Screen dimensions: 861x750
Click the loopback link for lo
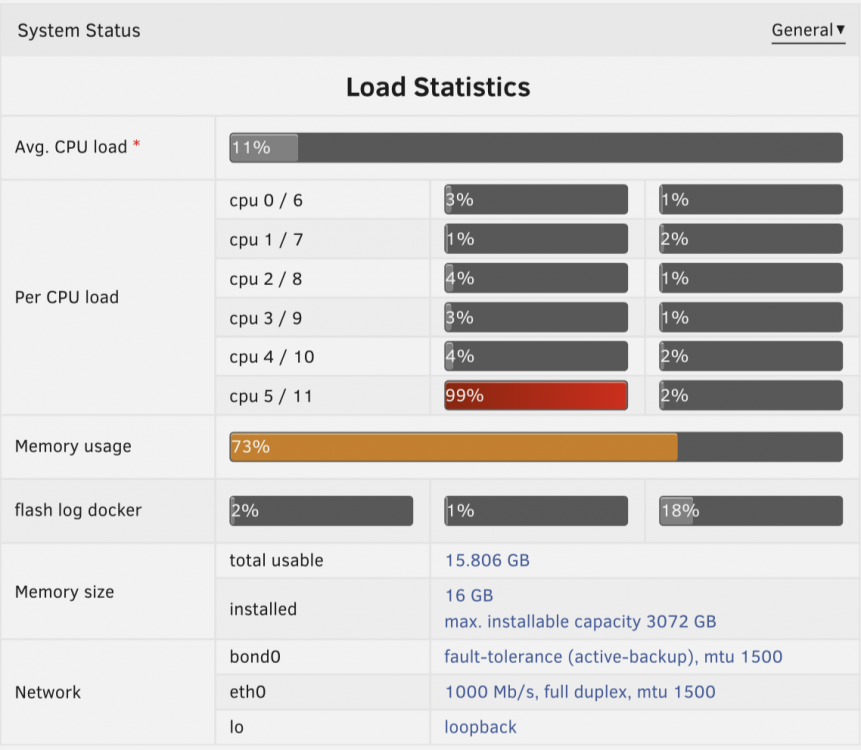point(480,727)
